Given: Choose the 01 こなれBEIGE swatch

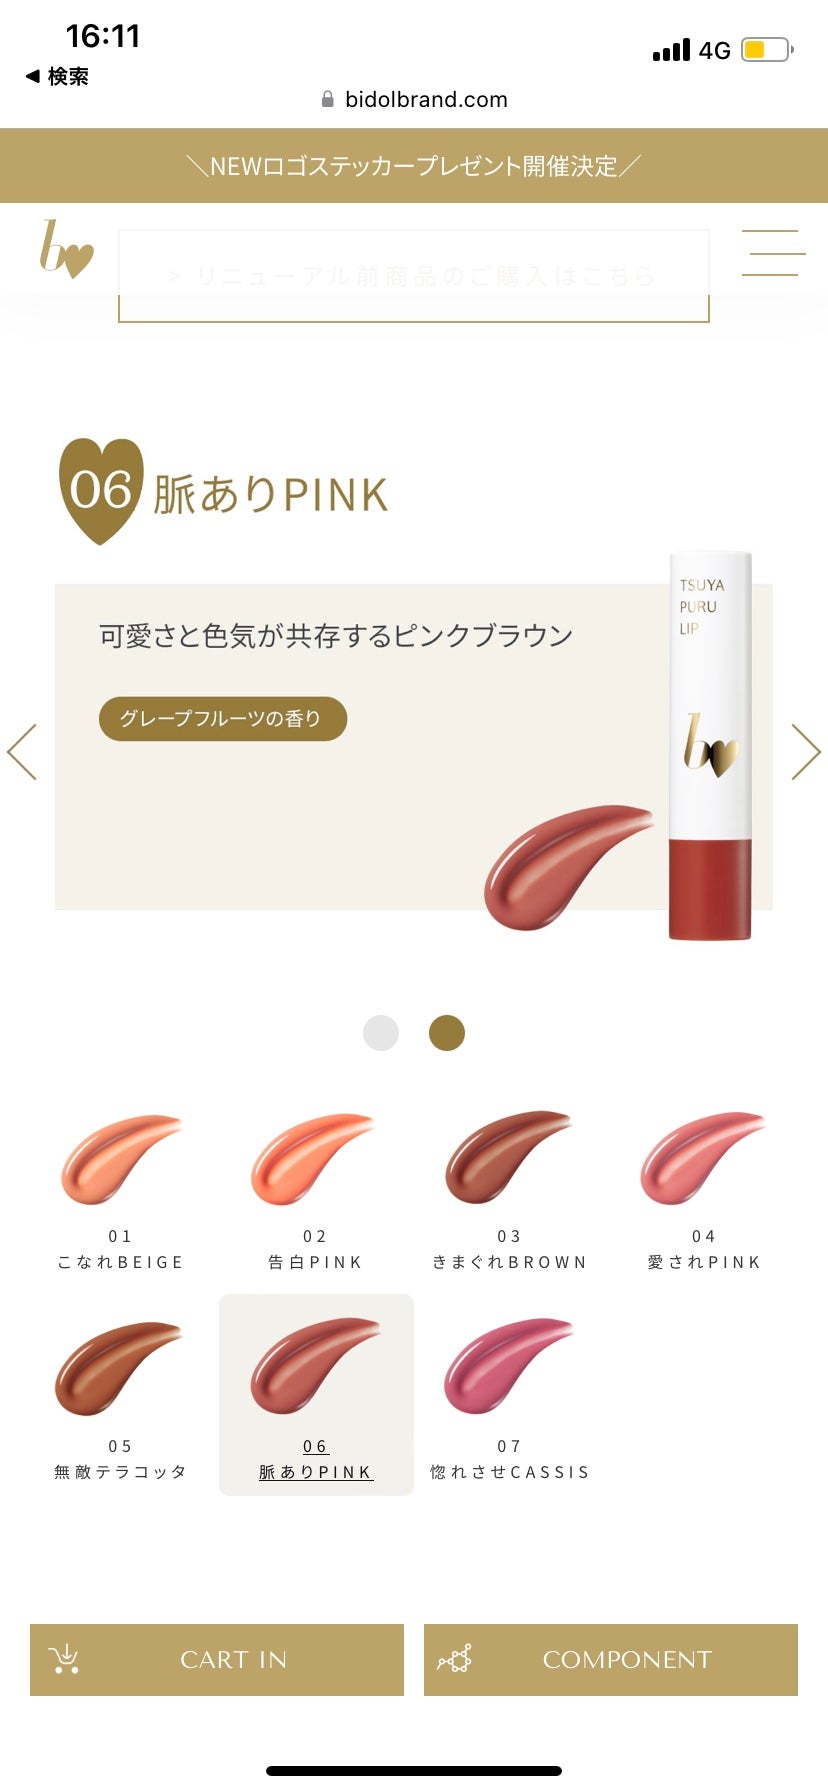Looking at the screenshot, I should click(121, 1191).
